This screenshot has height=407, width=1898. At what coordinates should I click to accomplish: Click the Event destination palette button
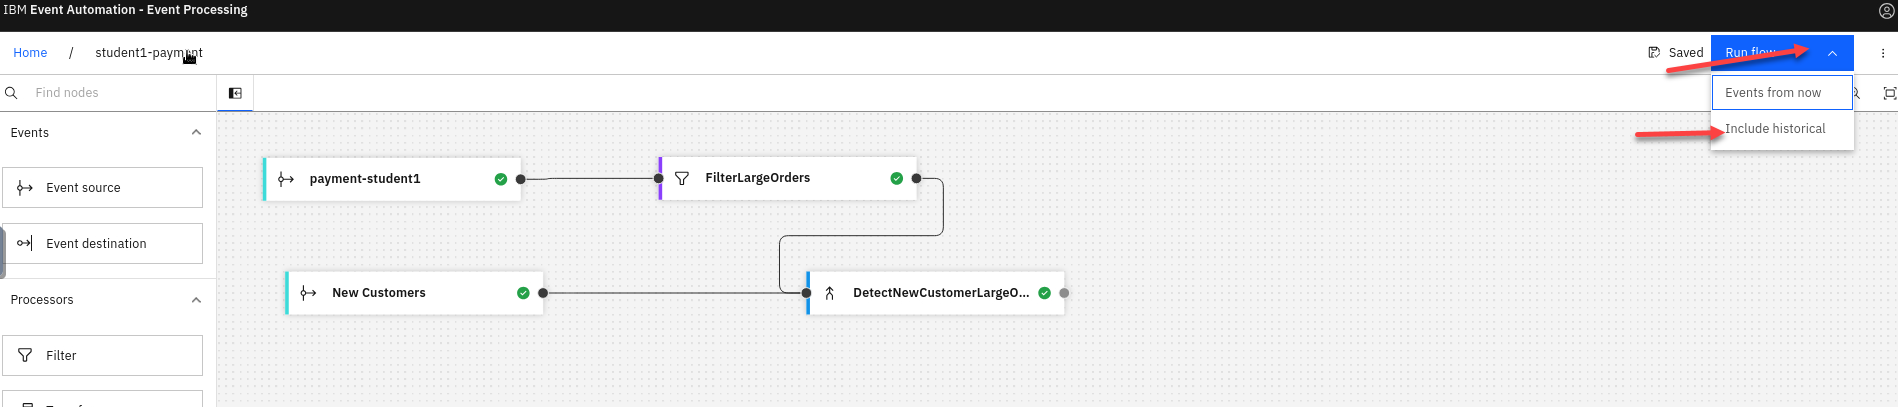click(102, 244)
